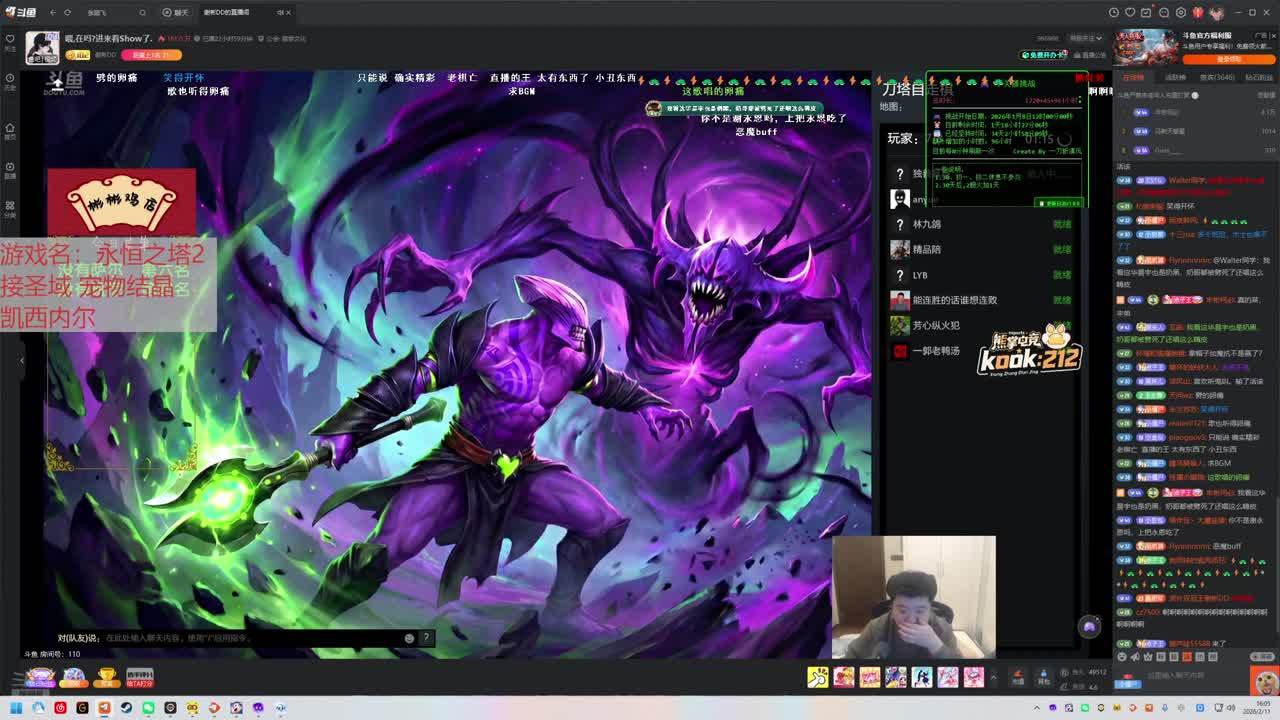1280x720 pixels.
Task: Expand gift list arrow at bottom
Action: 993,677
